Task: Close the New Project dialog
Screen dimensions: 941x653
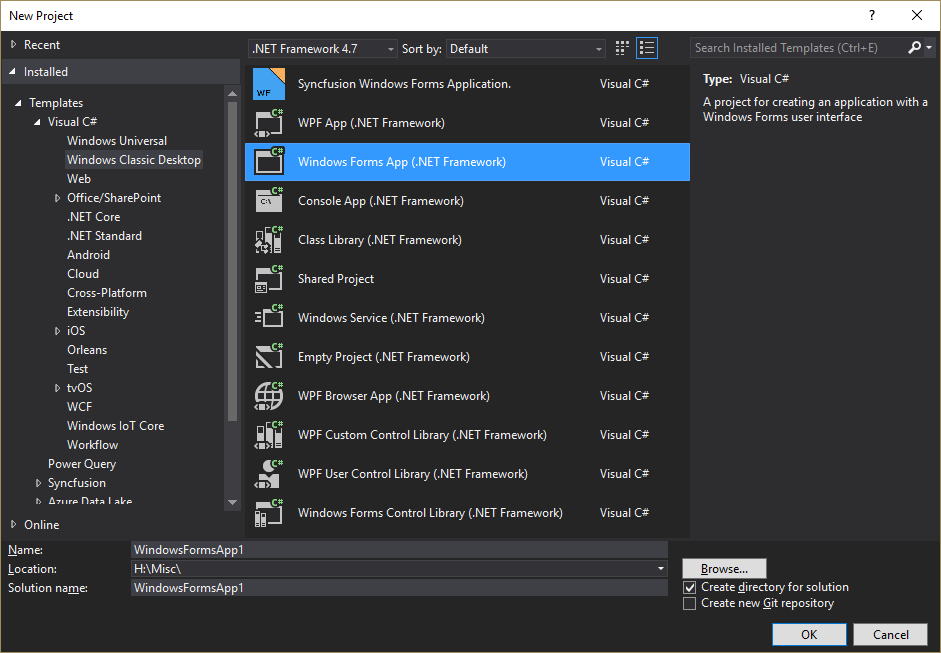Action: click(x=917, y=16)
